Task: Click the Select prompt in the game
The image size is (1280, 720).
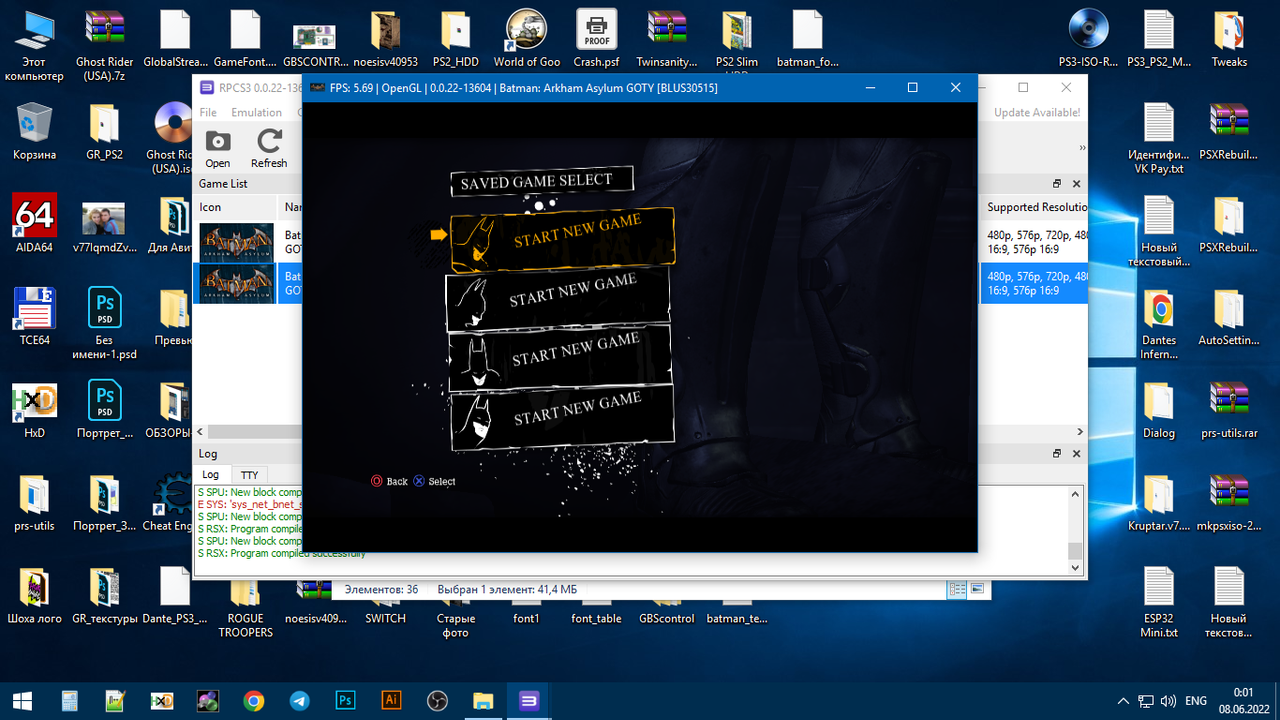Action: (x=434, y=481)
